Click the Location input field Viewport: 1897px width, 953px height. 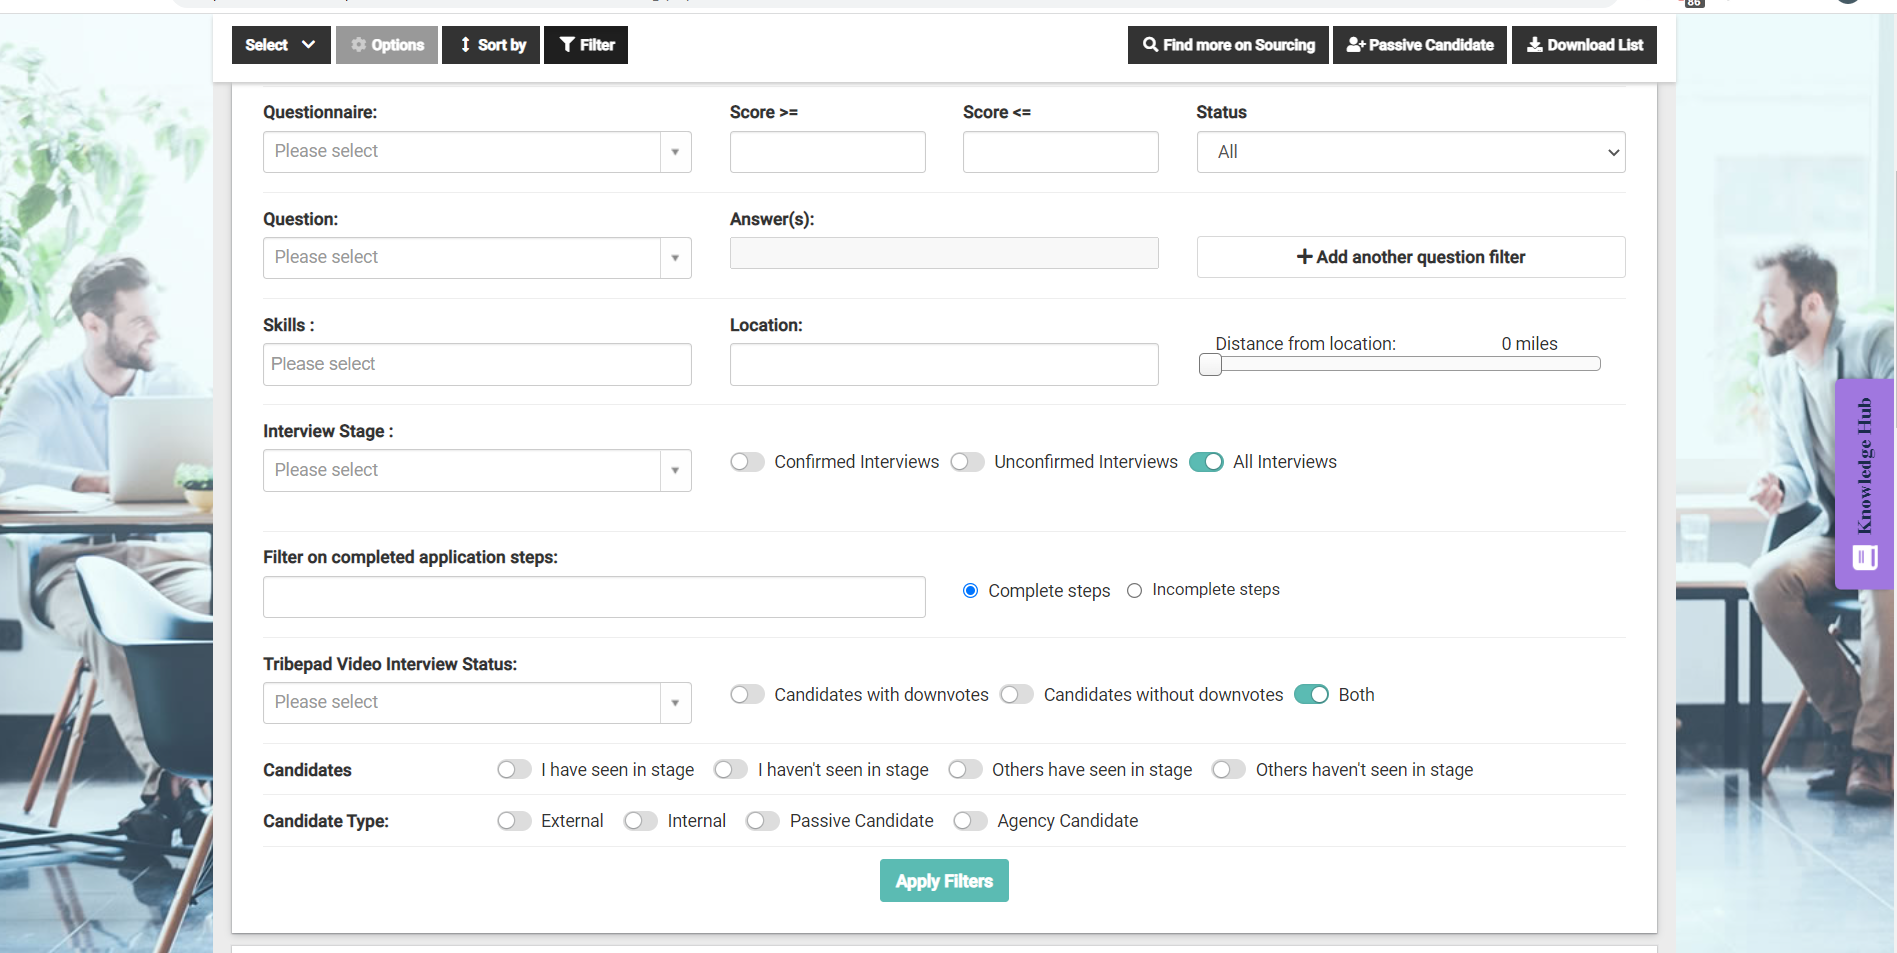(x=943, y=364)
